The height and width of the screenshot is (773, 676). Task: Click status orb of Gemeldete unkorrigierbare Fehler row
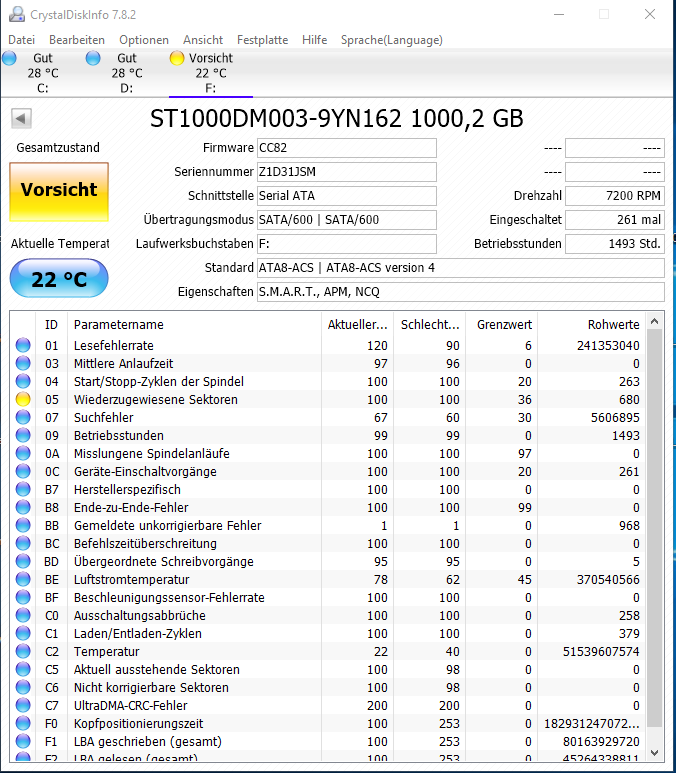[23, 526]
